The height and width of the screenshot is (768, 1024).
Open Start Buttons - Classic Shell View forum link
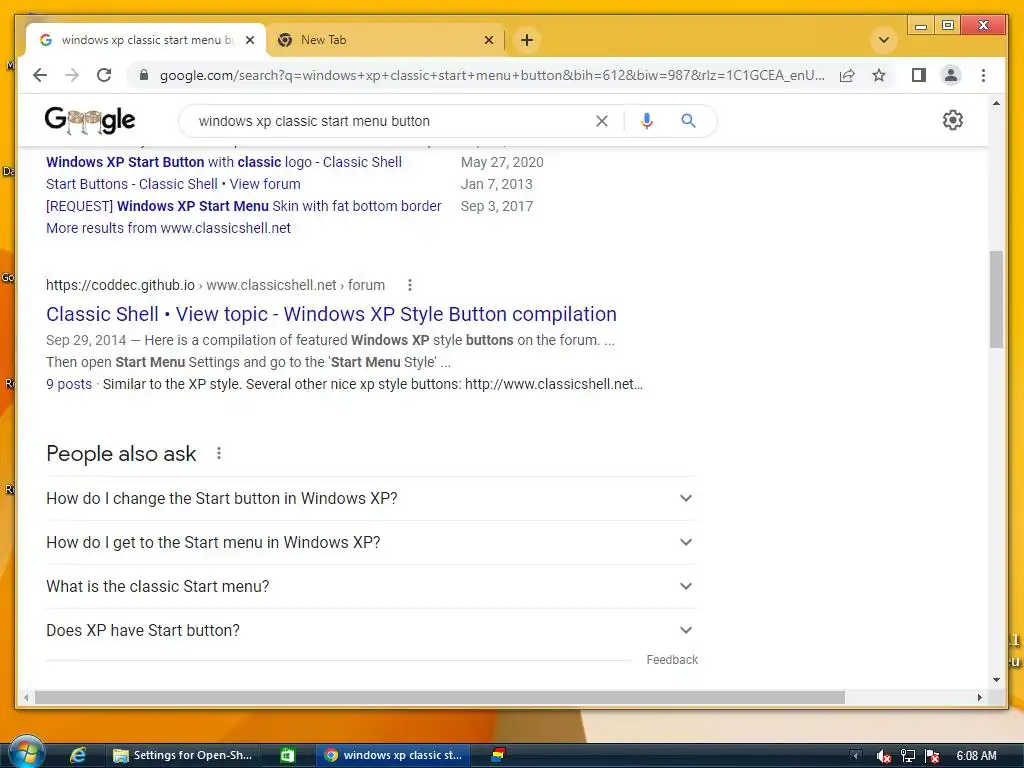coord(173,184)
